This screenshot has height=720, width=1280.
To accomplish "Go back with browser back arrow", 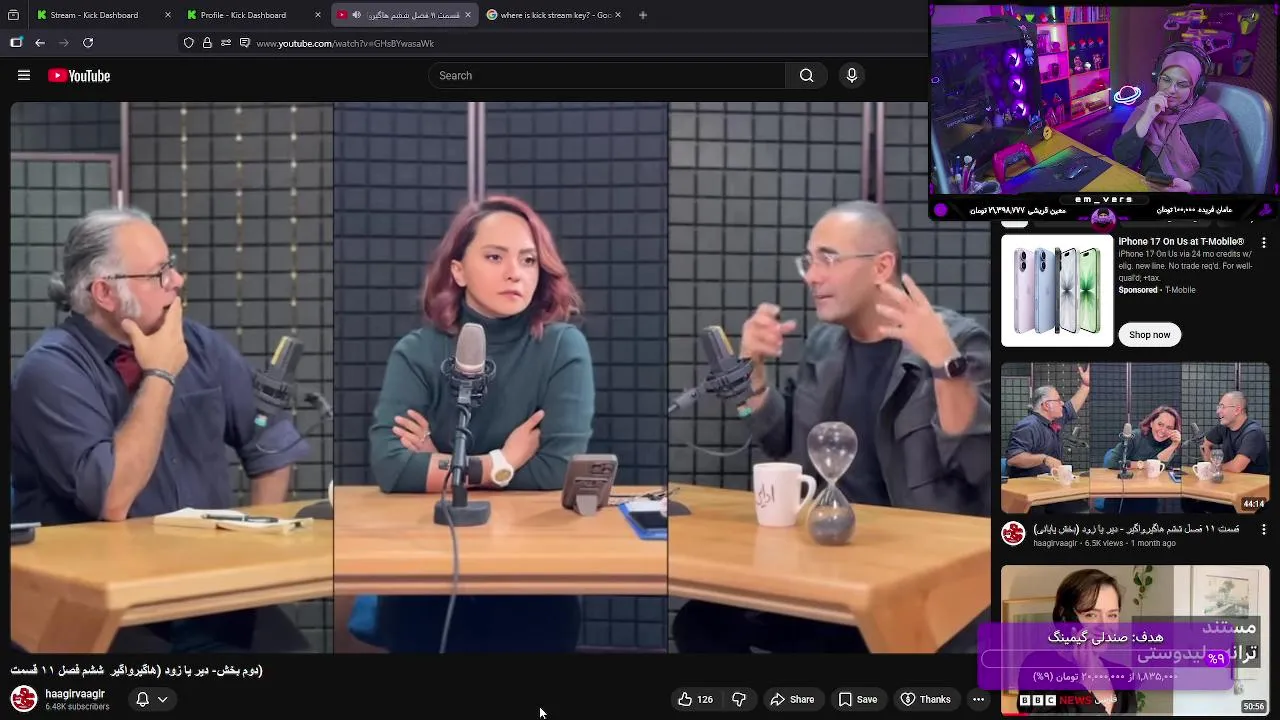I will point(40,43).
